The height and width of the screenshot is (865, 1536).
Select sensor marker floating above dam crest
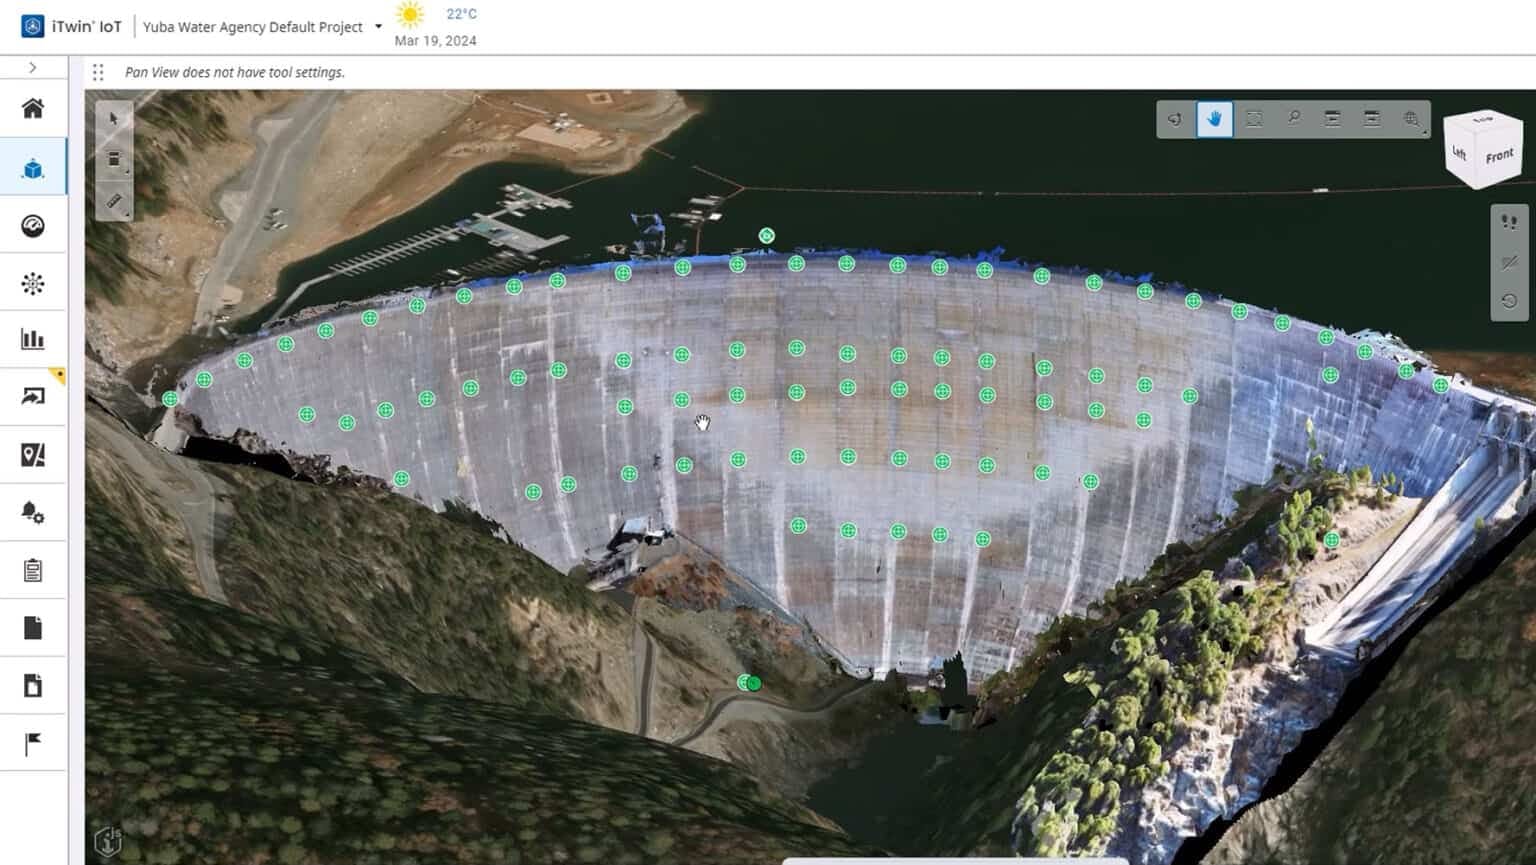tap(766, 236)
